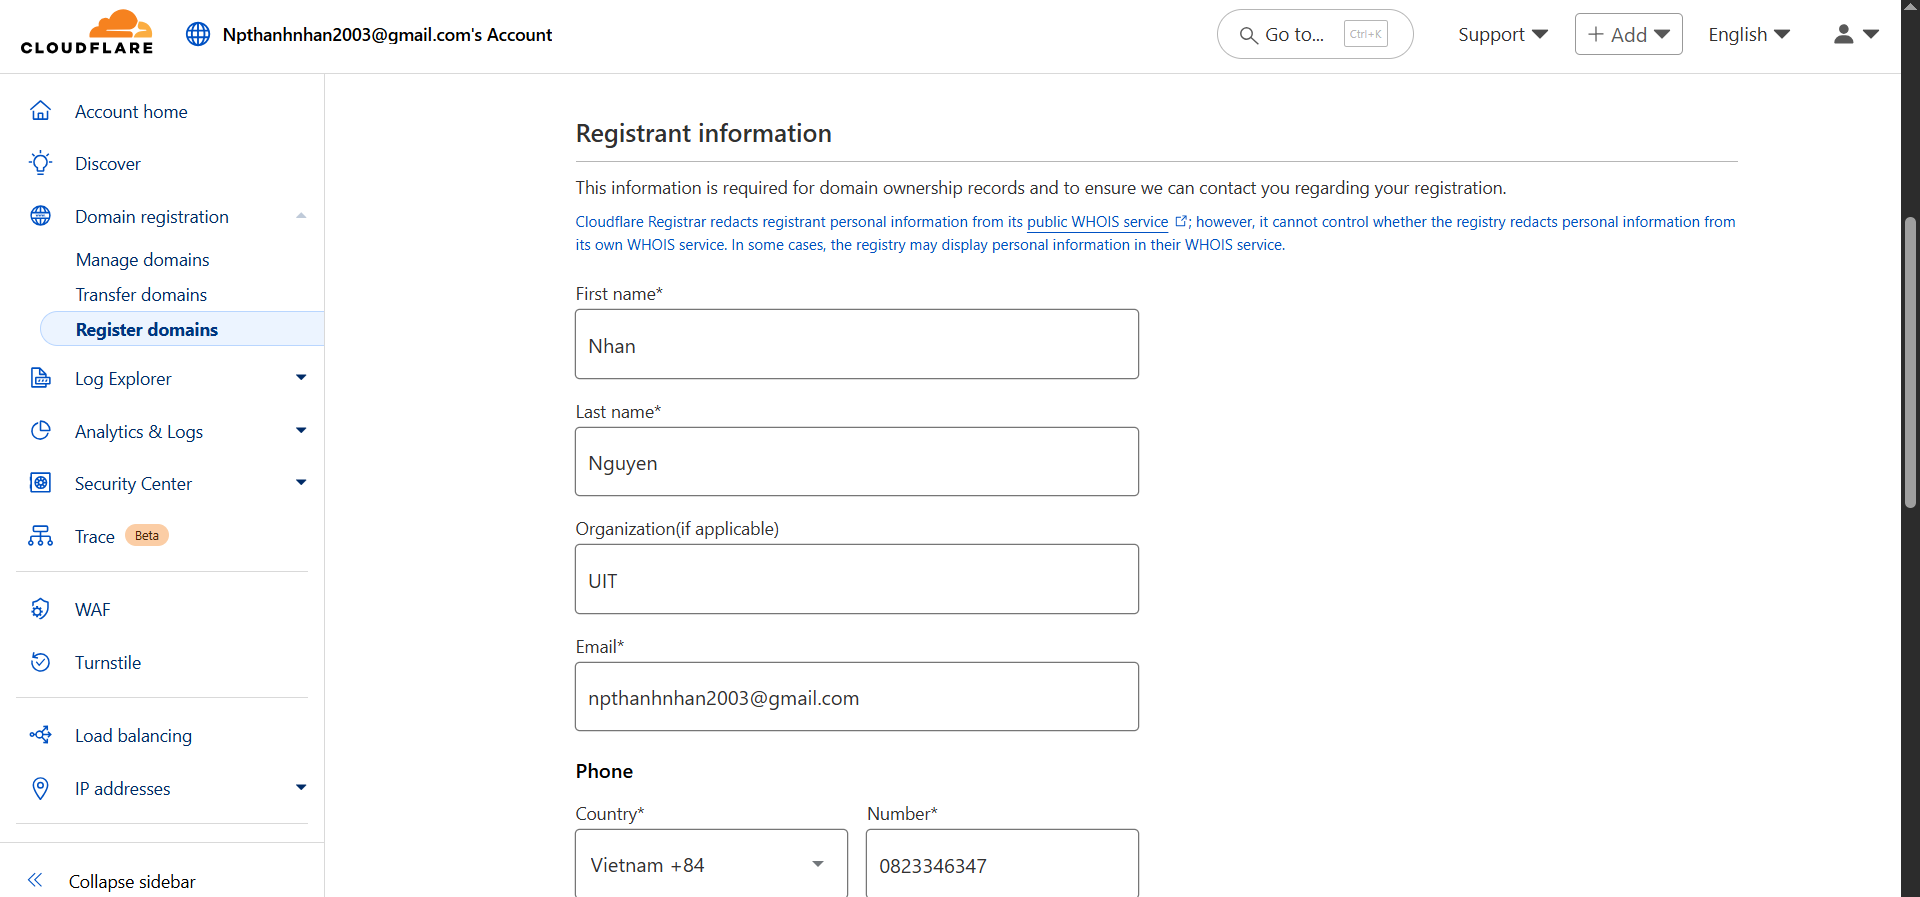Click the Load balancing icon
Viewport: 1920px width, 897px height.
41,735
